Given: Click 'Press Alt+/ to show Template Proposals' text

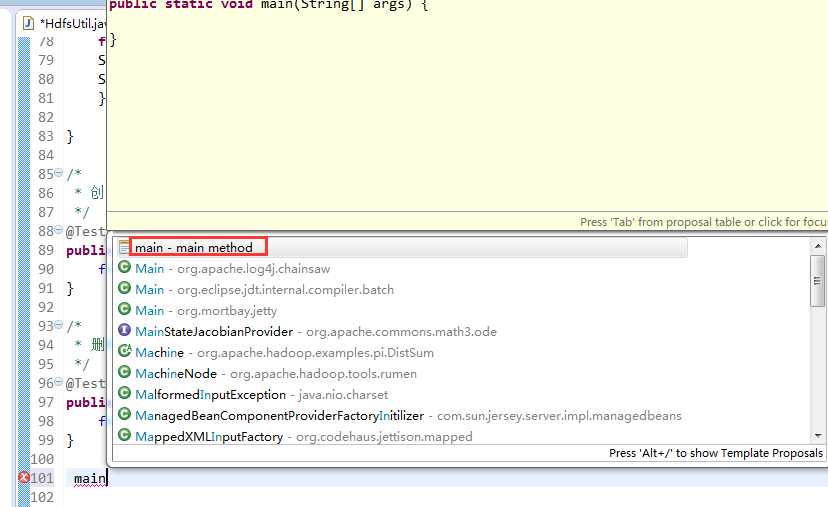Looking at the screenshot, I should (716, 453).
